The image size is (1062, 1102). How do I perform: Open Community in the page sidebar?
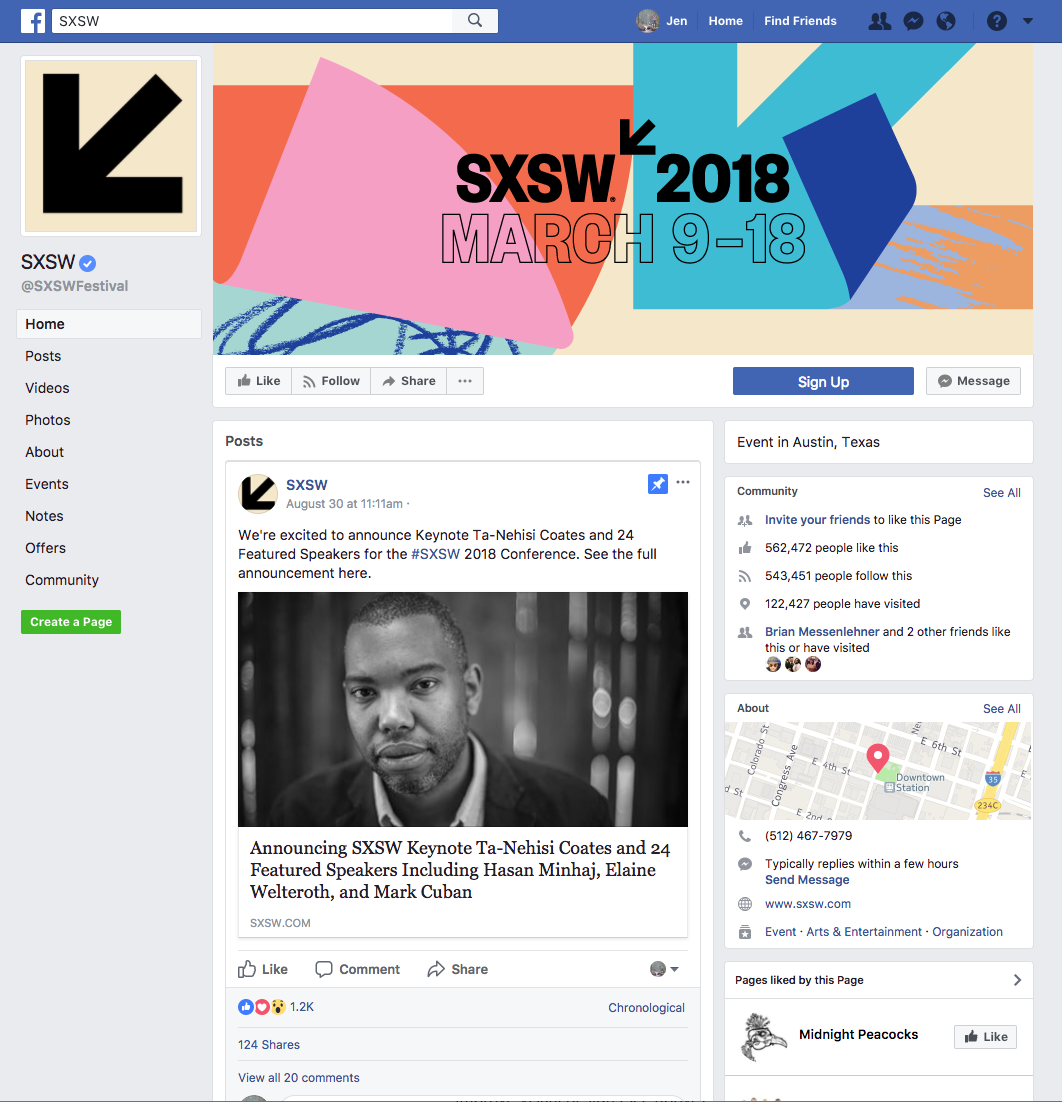click(62, 580)
